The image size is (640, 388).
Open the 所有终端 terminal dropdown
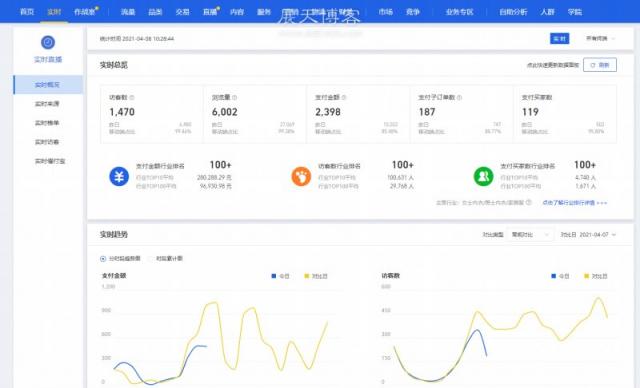(600, 38)
